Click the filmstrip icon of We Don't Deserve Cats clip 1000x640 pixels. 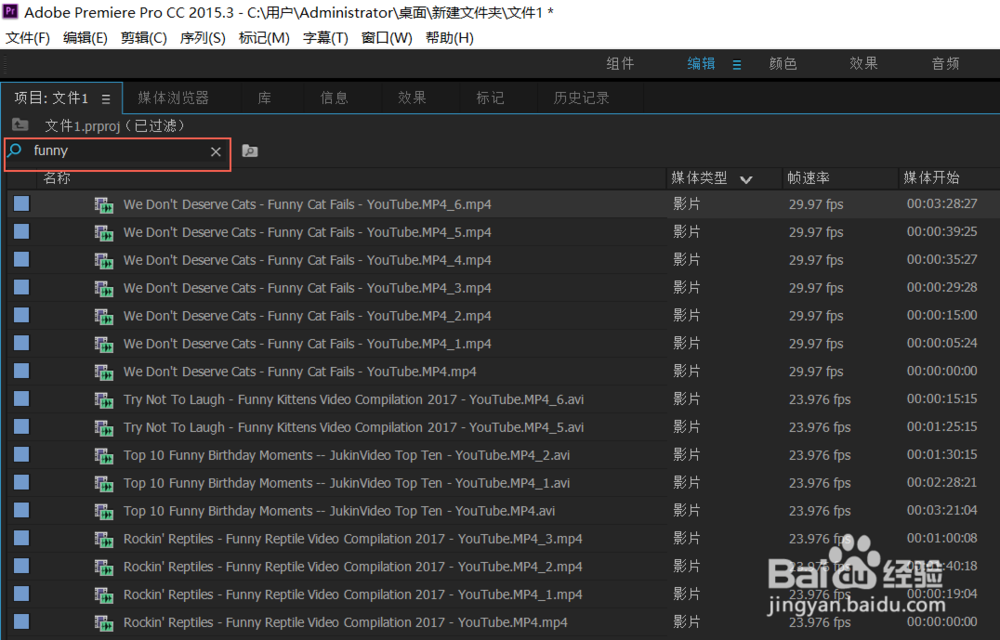click(x=105, y=203)
